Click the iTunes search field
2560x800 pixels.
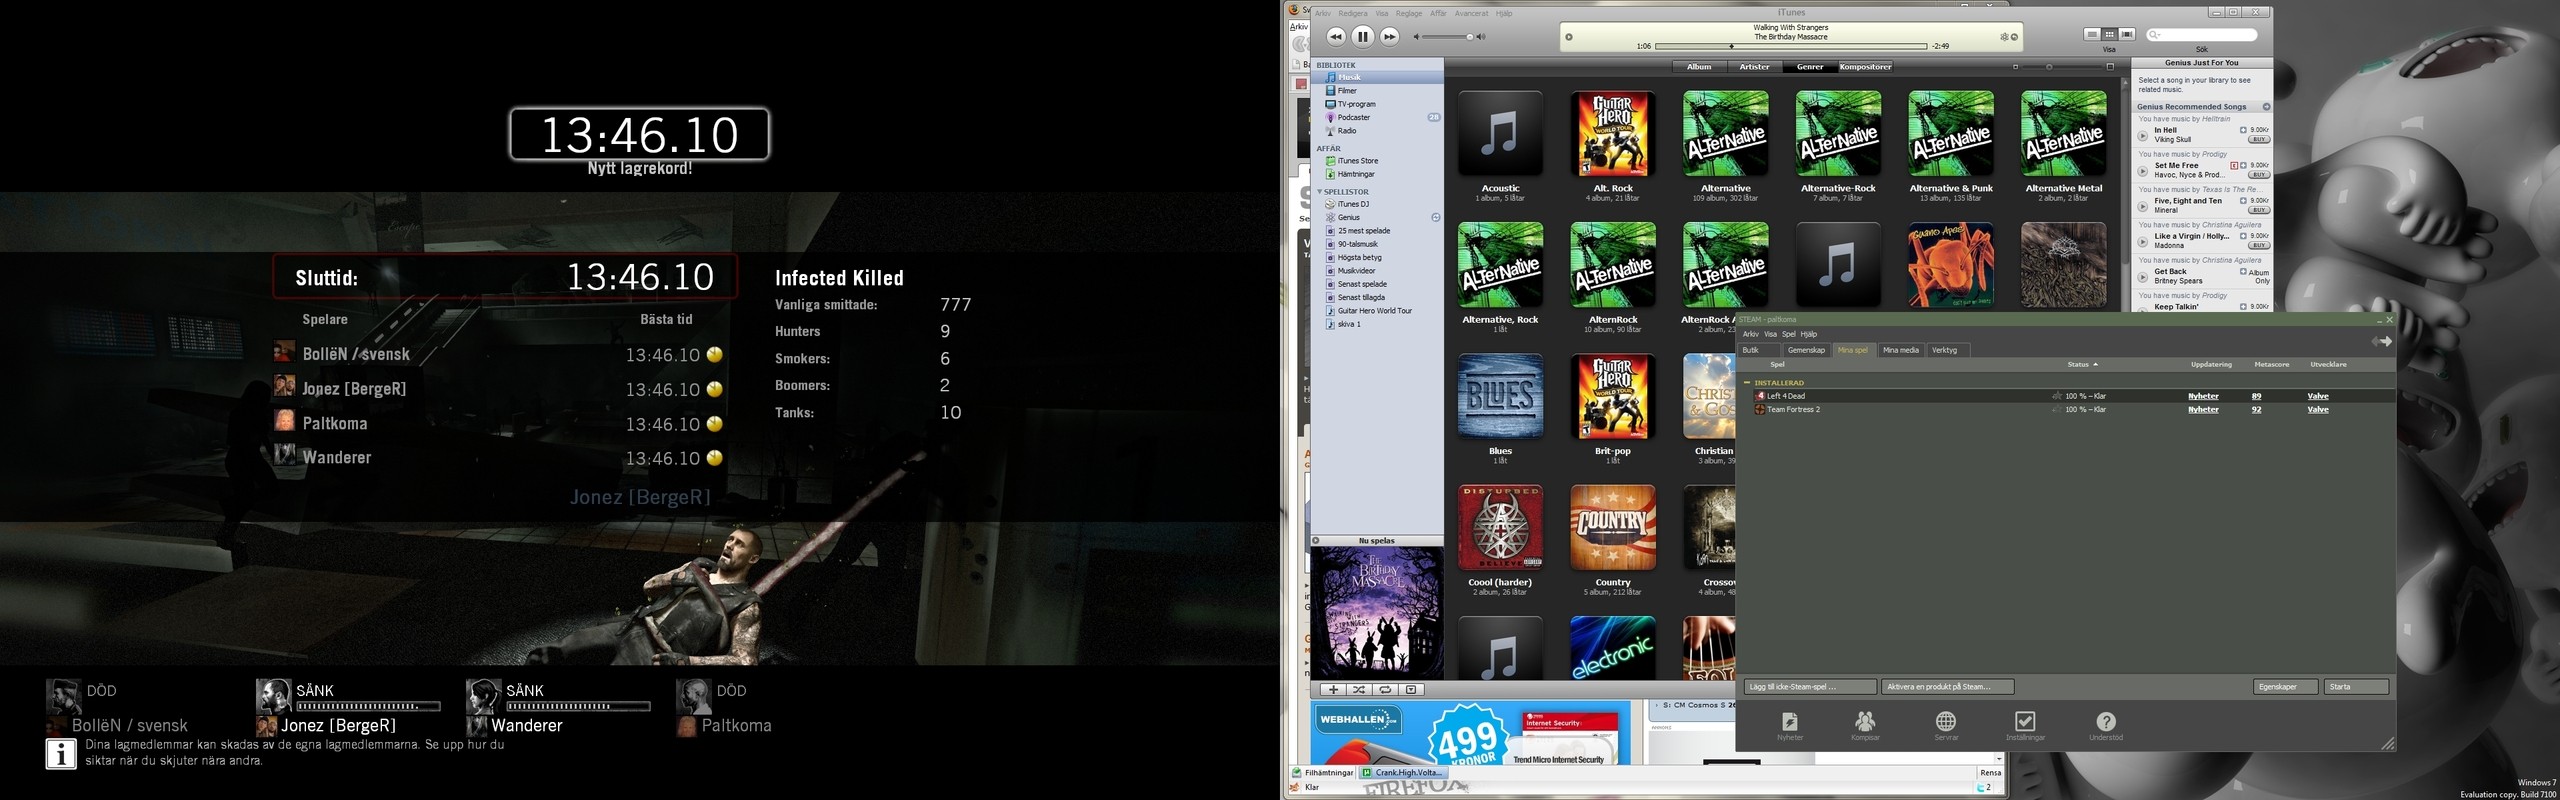coord(2202,35)
